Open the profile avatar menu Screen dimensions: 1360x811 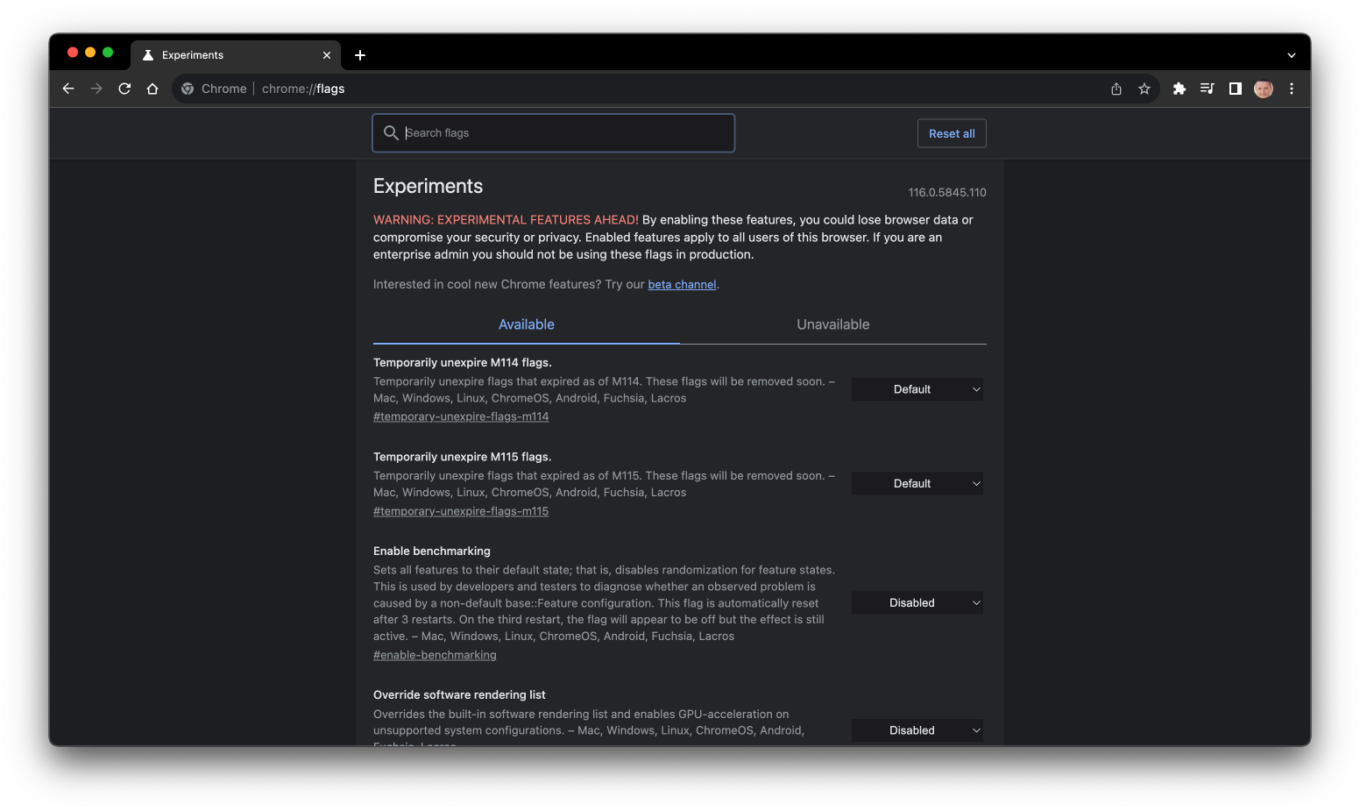click(x=1263, y=89)
